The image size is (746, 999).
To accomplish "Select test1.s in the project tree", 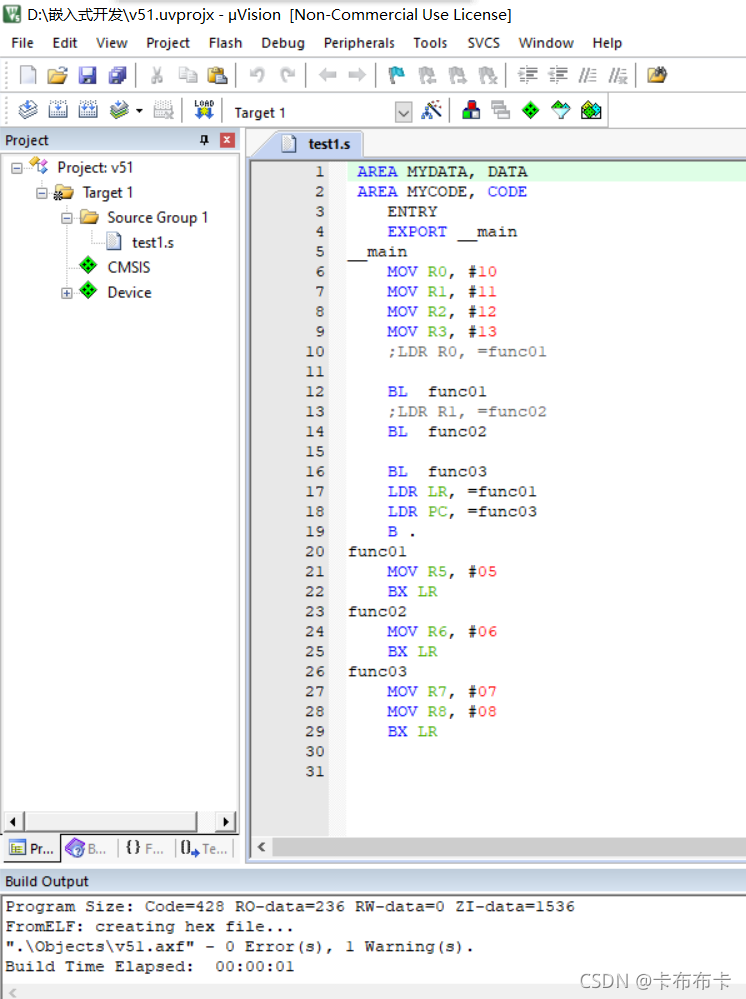I will 152,243.
